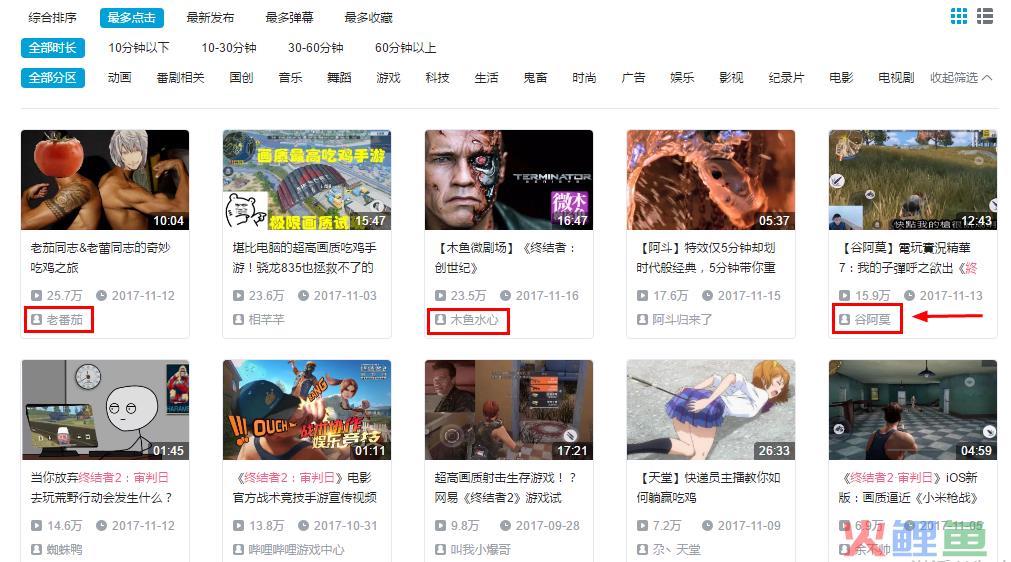Open the 15:47 画质最高吃鸡手游 thumbnail
This screenshot has width=1011, height=562.
[x=307, y=180]
